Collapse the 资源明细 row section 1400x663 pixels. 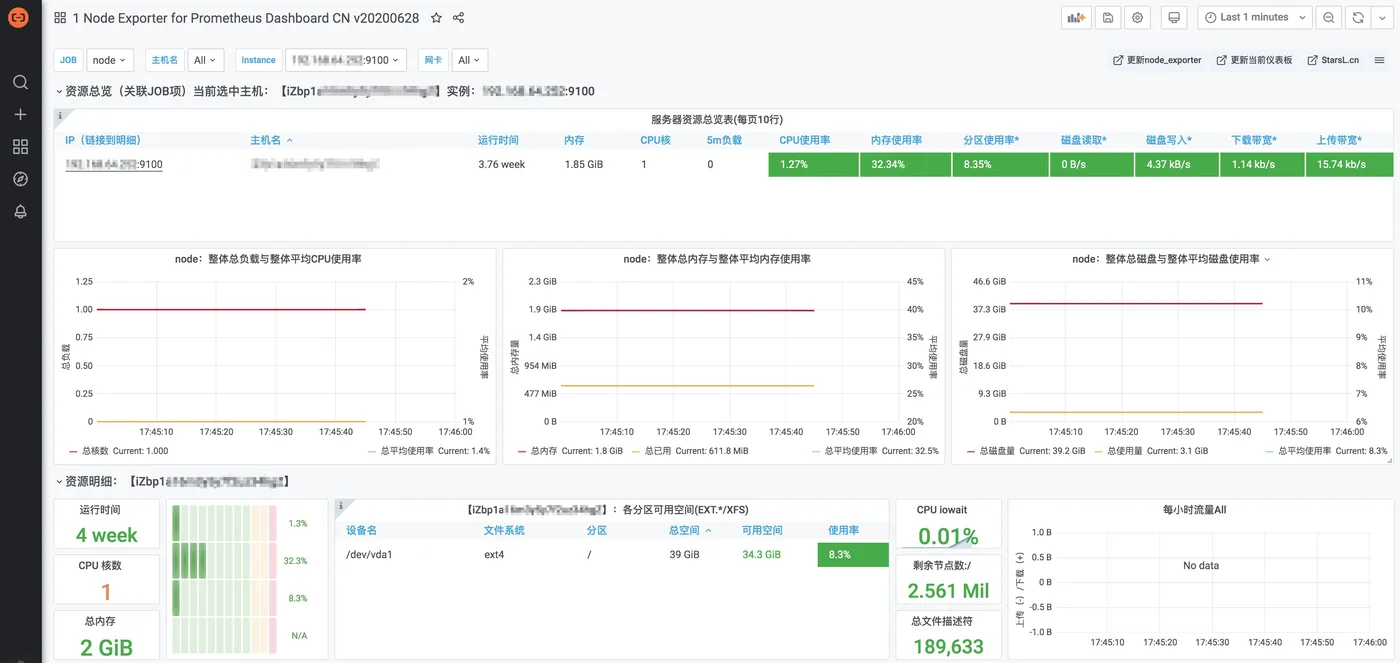click(x=59, y=482)
